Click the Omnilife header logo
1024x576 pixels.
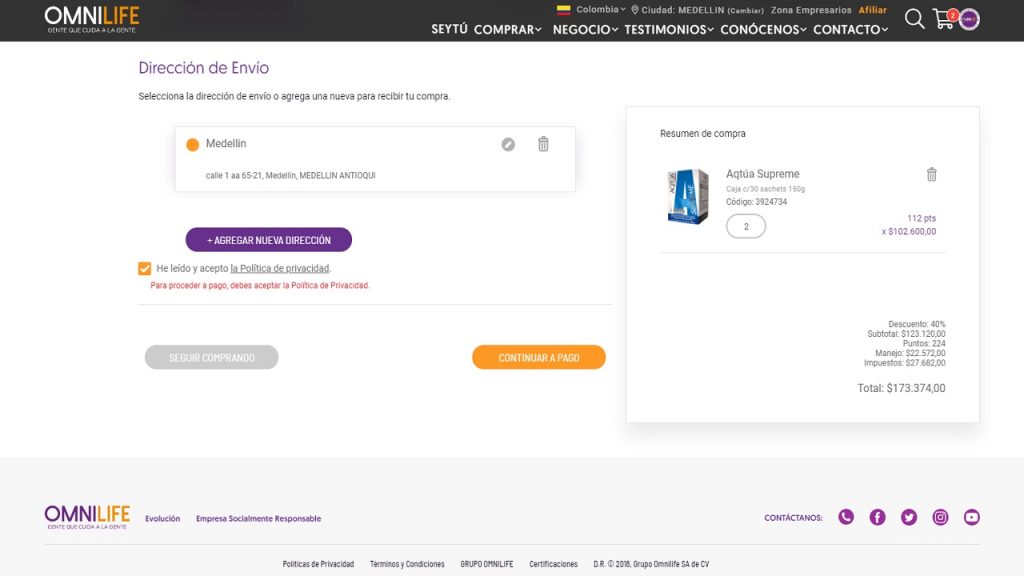92,20
